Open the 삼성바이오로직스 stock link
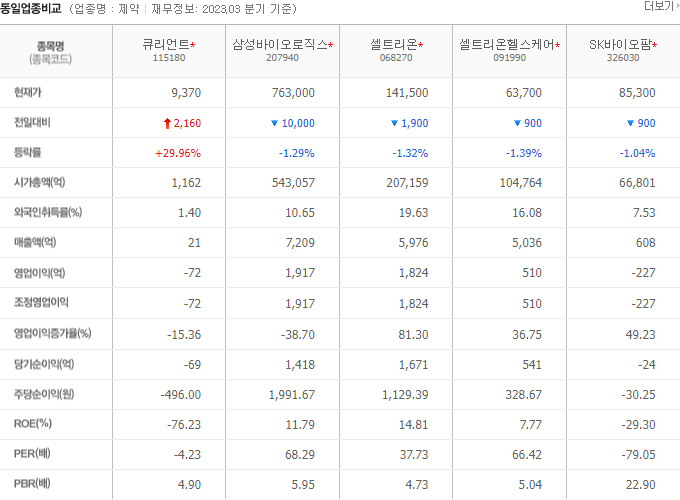 pyautogui.click(x=282, y=45)
